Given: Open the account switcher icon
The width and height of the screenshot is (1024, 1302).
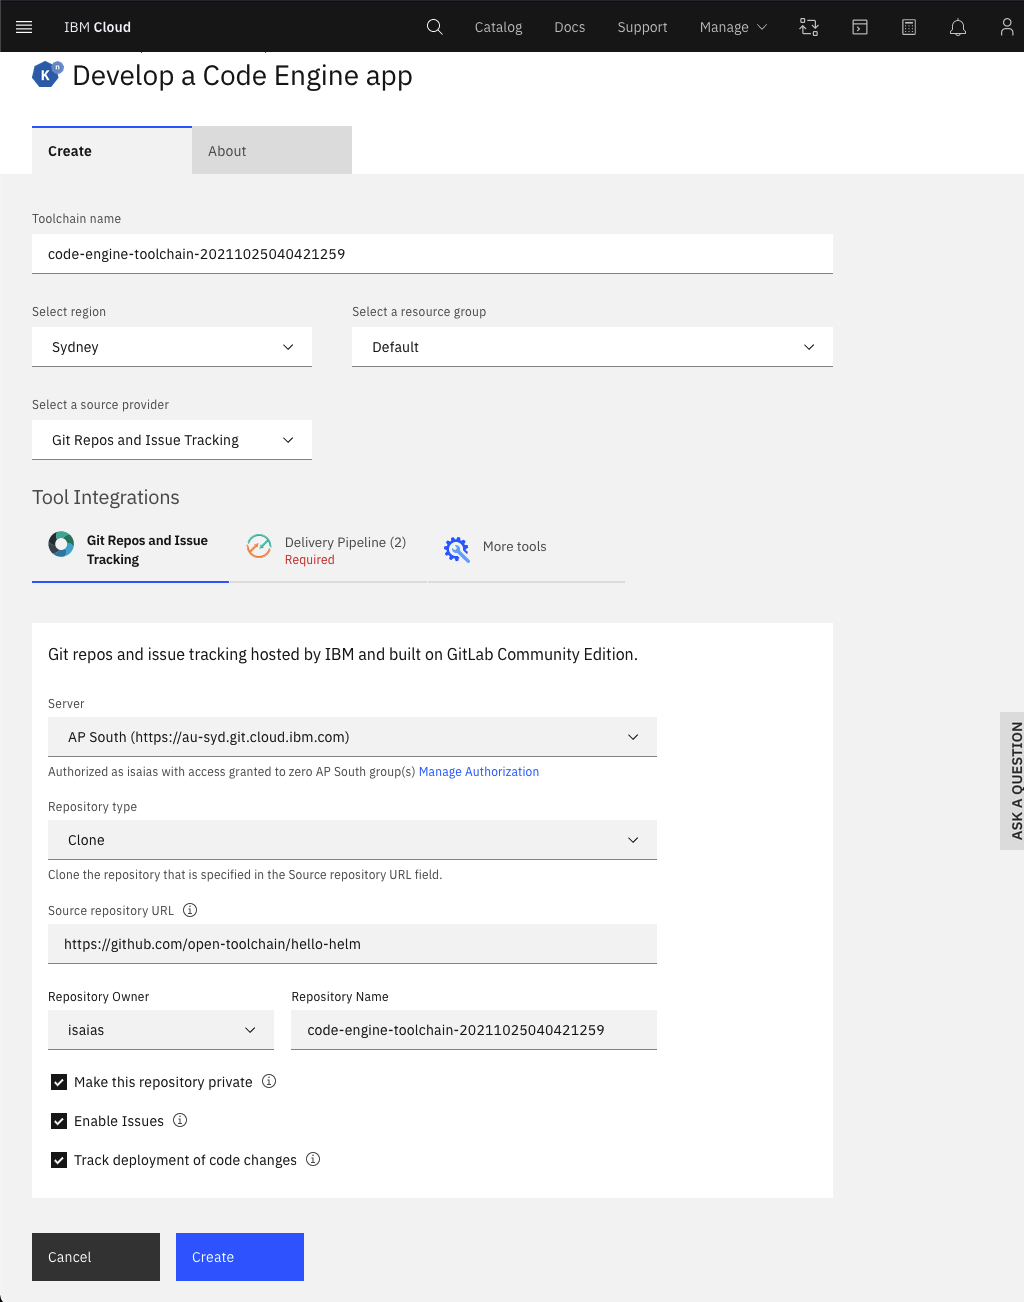Looking at the screenshot, I should click(x=809, y=27).
